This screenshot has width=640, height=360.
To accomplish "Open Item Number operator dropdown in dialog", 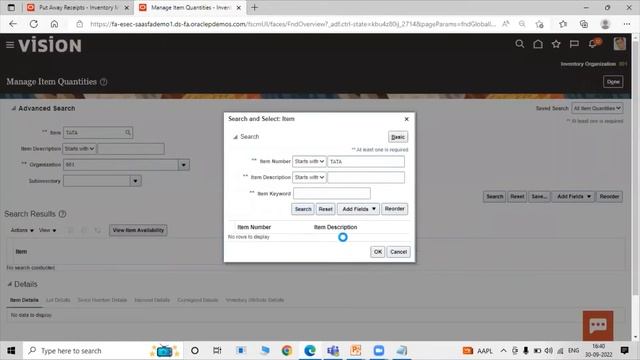I will click(309, 162).
